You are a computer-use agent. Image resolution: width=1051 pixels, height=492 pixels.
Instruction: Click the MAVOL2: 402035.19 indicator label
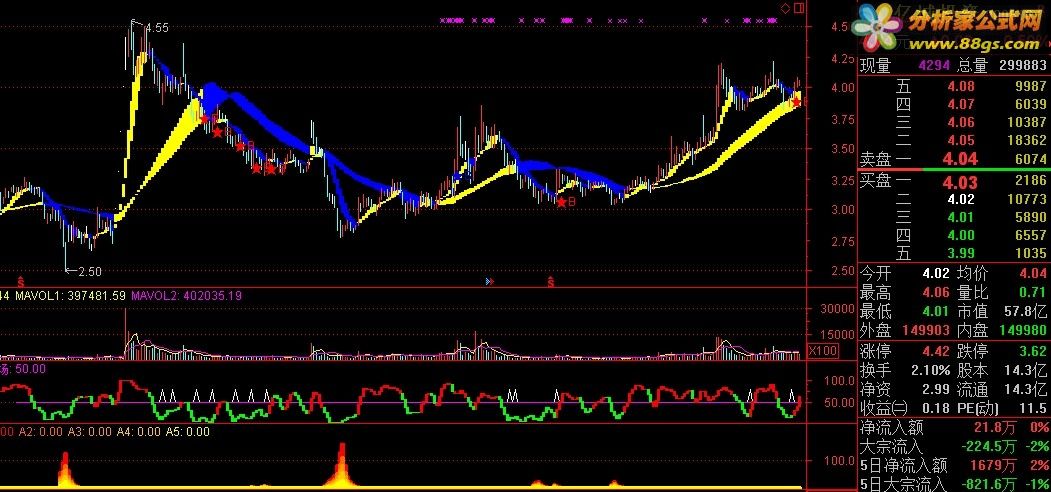click(187, 295)
